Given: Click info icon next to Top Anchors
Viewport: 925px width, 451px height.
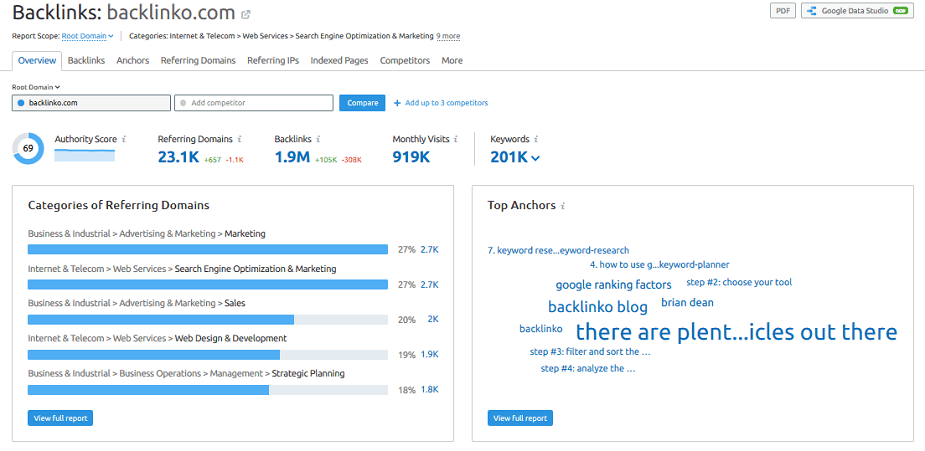Looking at the screenshot, I should click(x=563, y=206).
